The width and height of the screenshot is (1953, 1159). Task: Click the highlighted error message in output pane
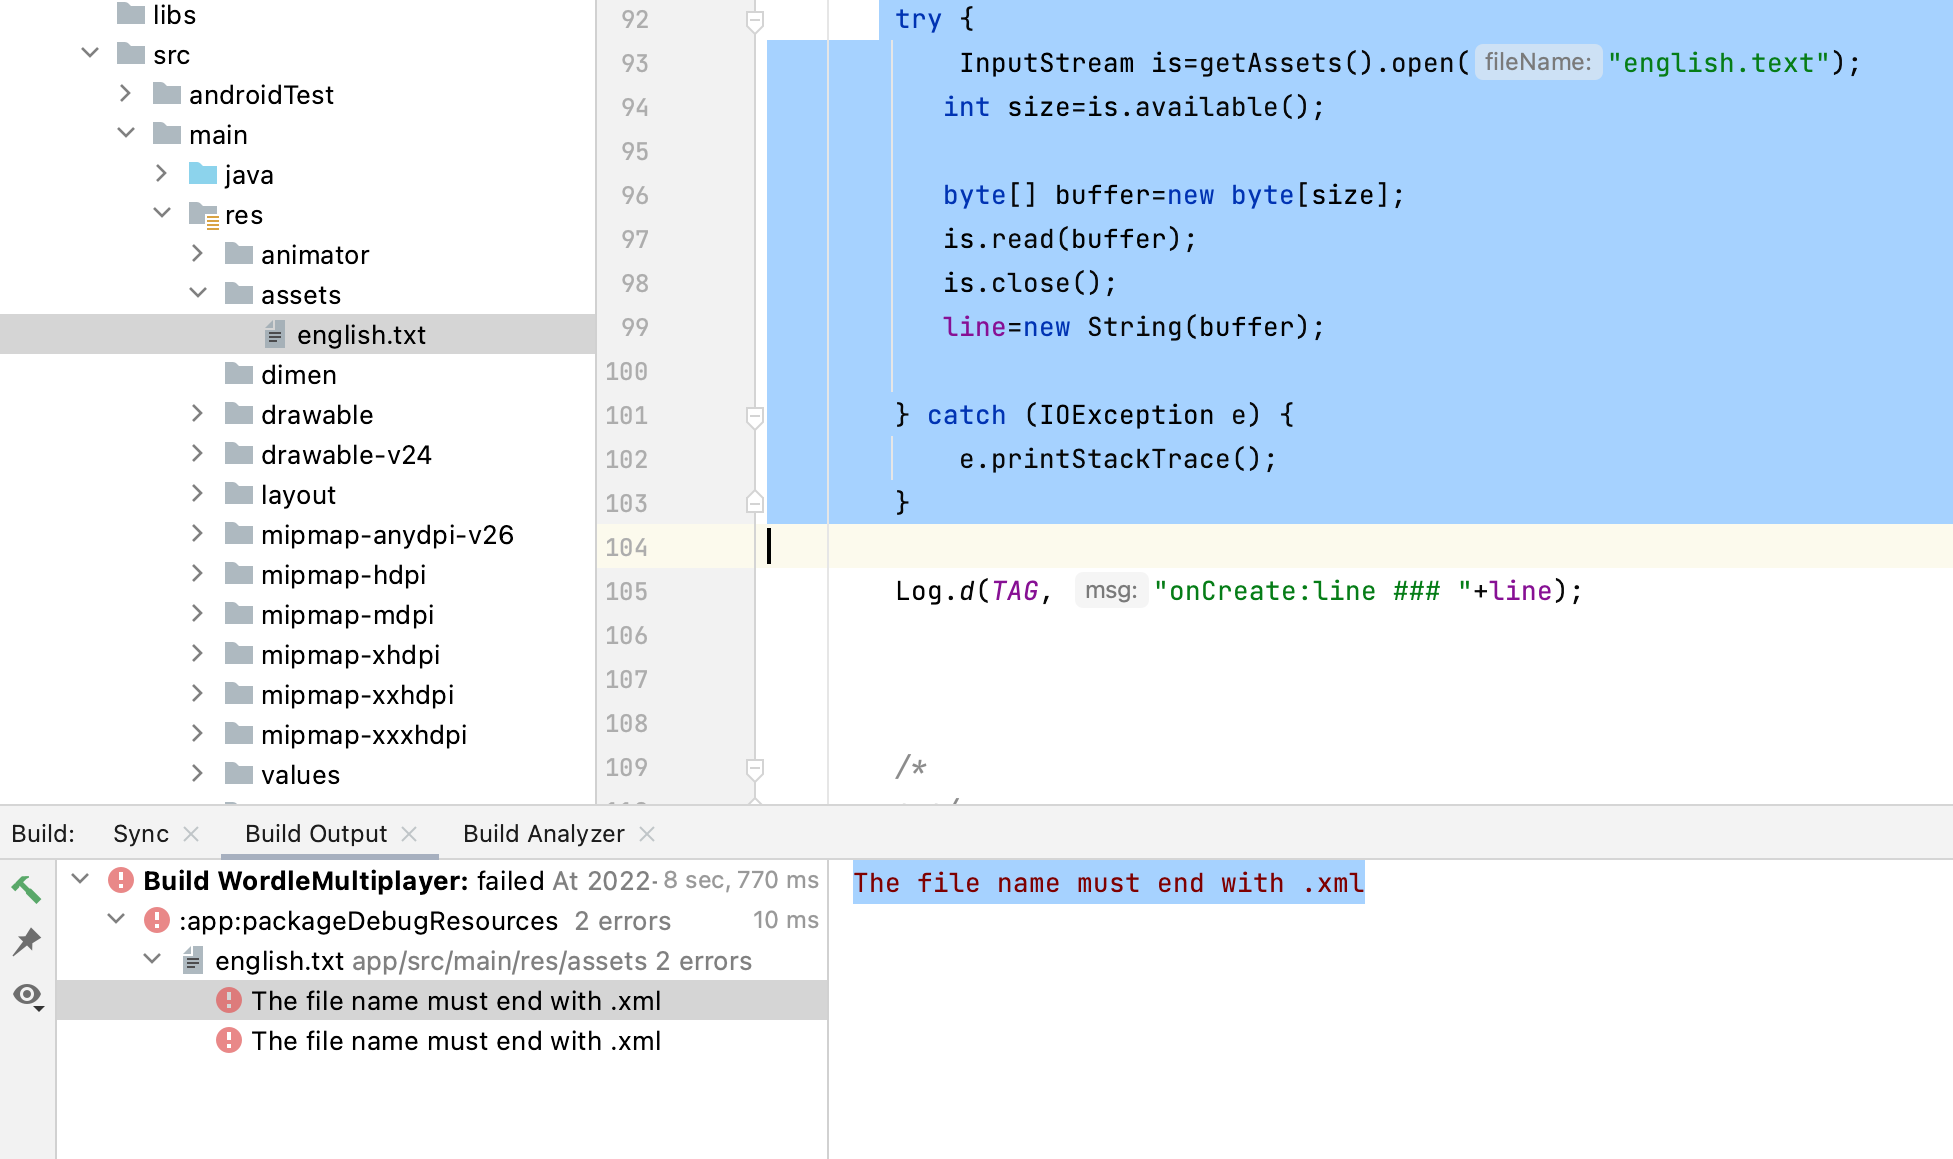click(x=1108, y=883)
